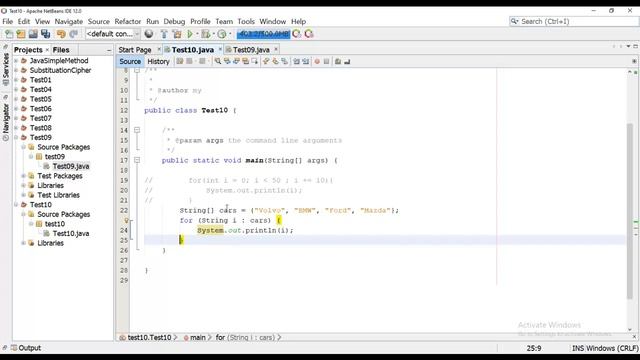Image resolution: width=640 pixels, height=360 pixels.
Task: Click the Debug Project toolbar icon
Action: 206,34
